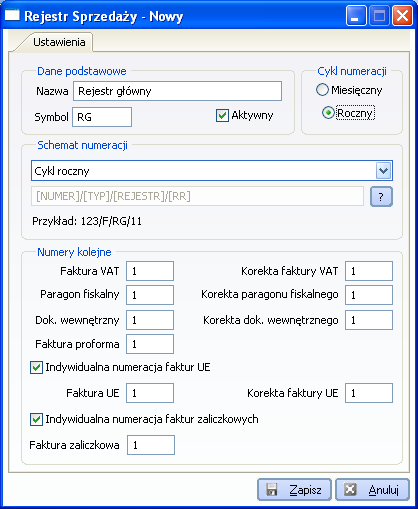The image size is (418, 509).
Task: Click the Faktura VAT number field
Action: click(150, 271)
